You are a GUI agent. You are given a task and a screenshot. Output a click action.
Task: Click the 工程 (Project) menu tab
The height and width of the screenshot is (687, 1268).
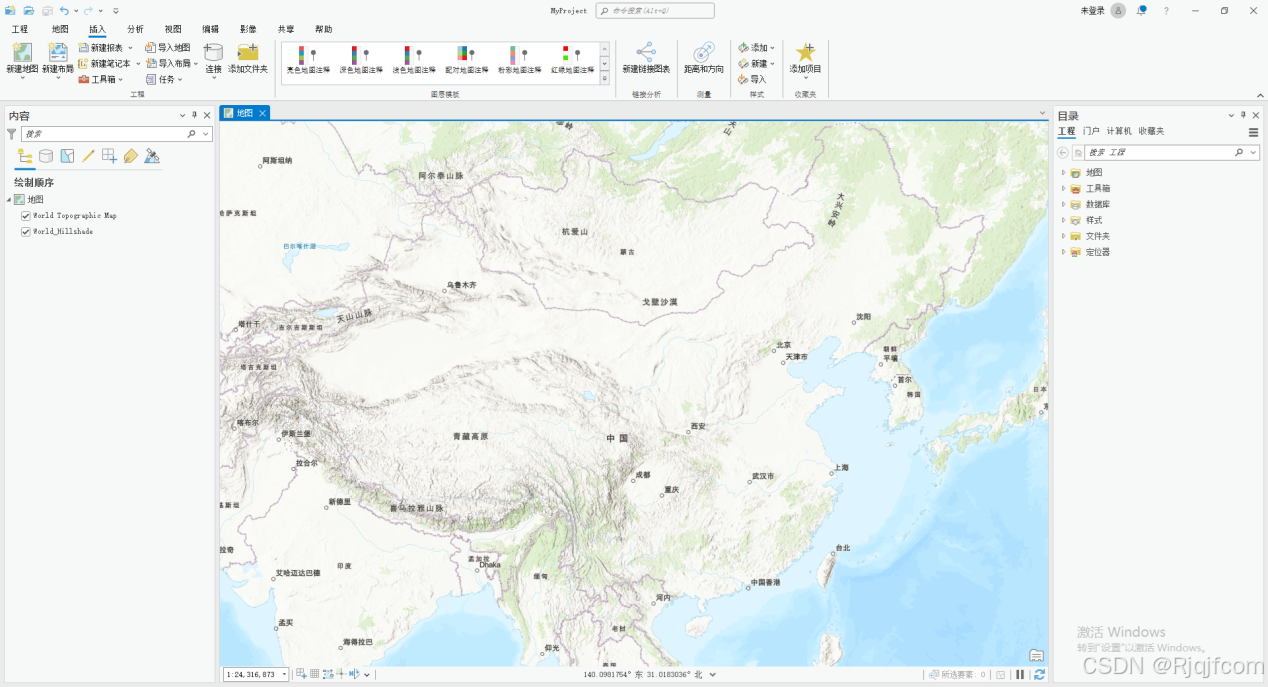point(20,30)
